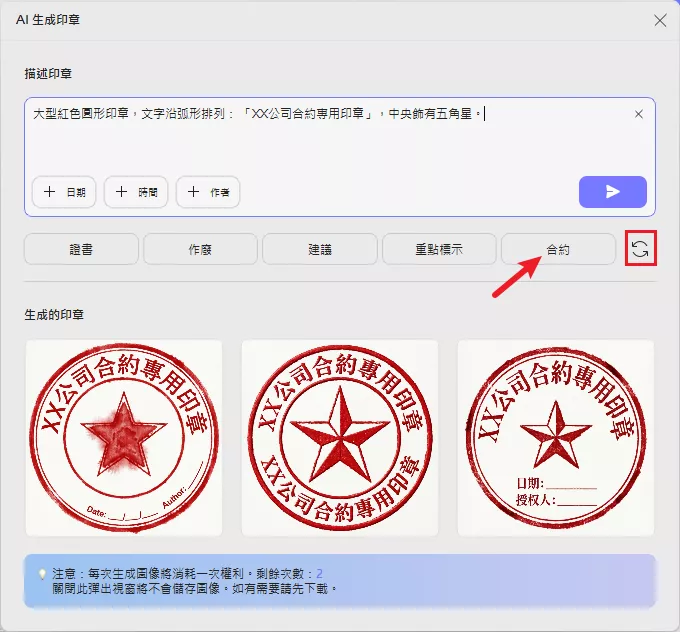The image size is (680, 632).
Task: Add the 時間 field to the description
Action: point(136,192)
